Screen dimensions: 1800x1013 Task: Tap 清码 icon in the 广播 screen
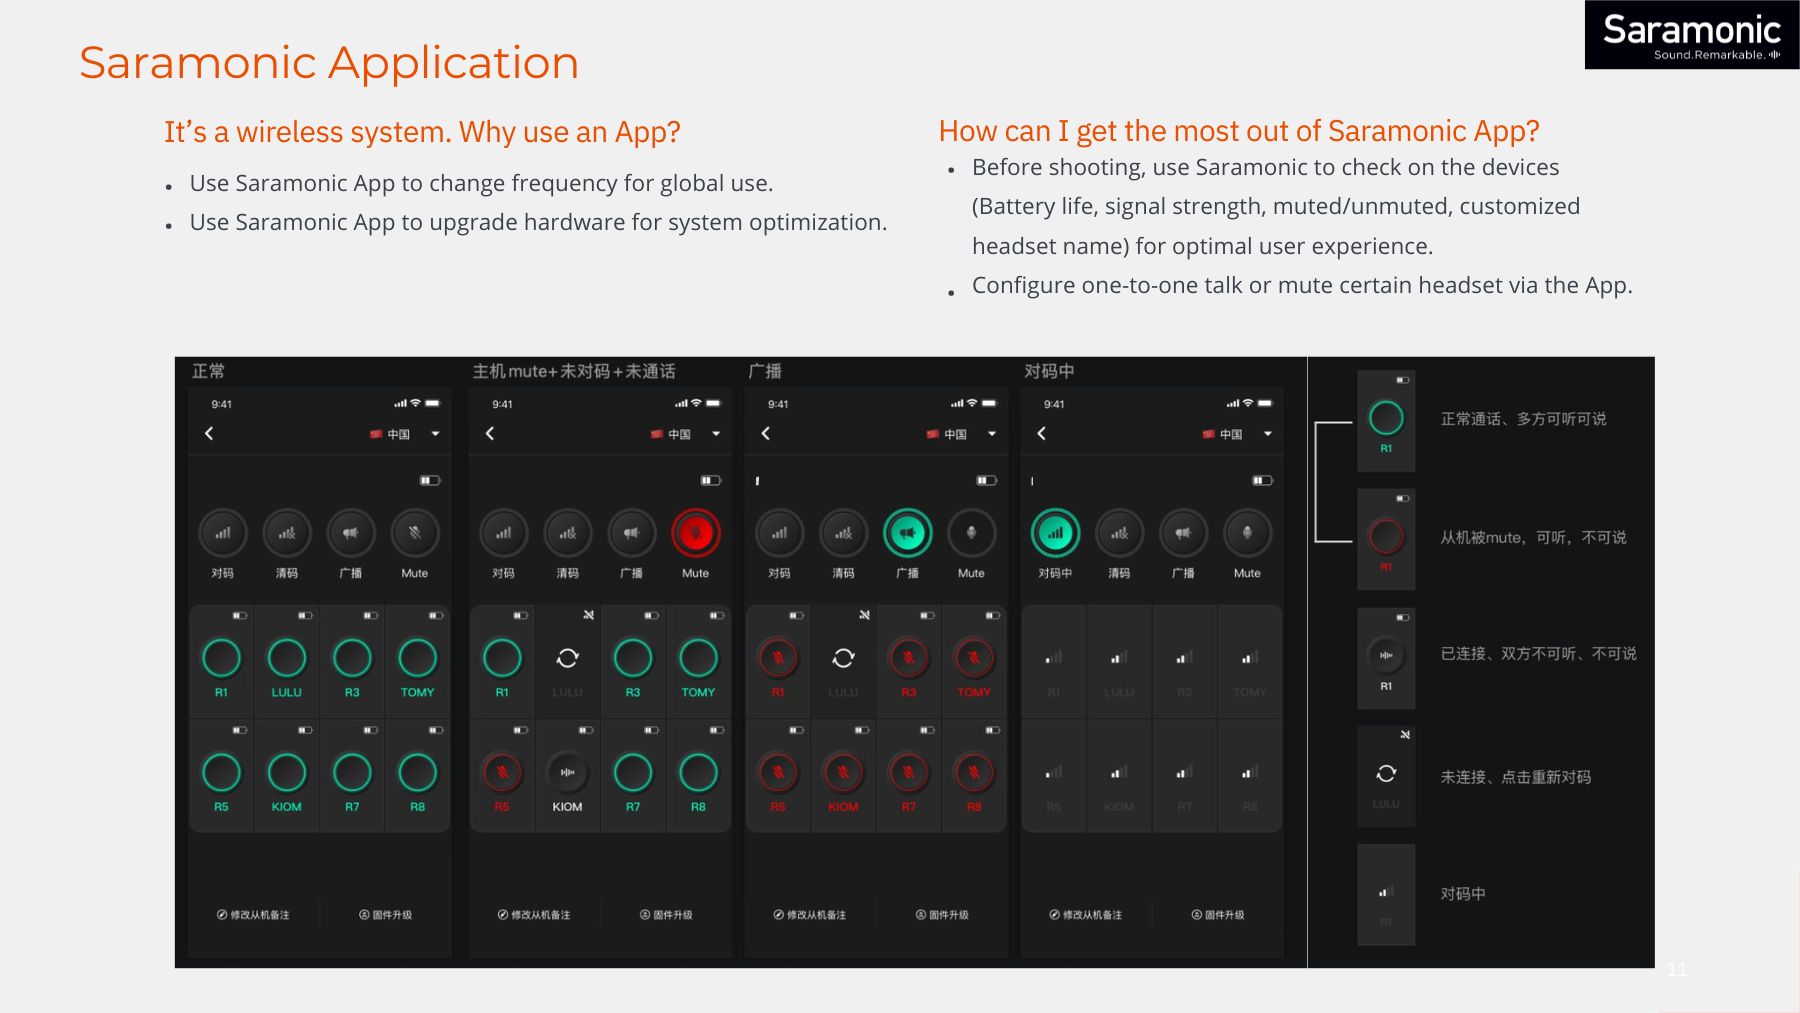click(x=843, y=533)
